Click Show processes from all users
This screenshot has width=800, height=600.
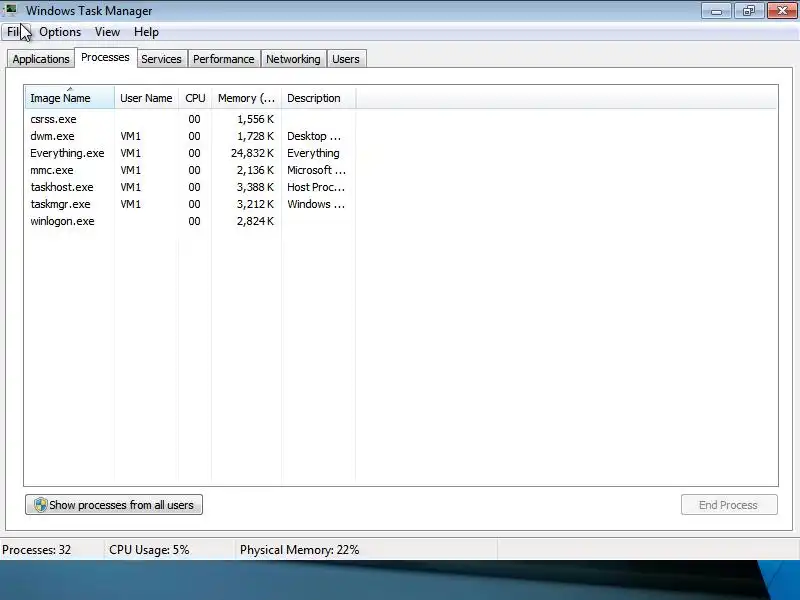pos(114,505)
